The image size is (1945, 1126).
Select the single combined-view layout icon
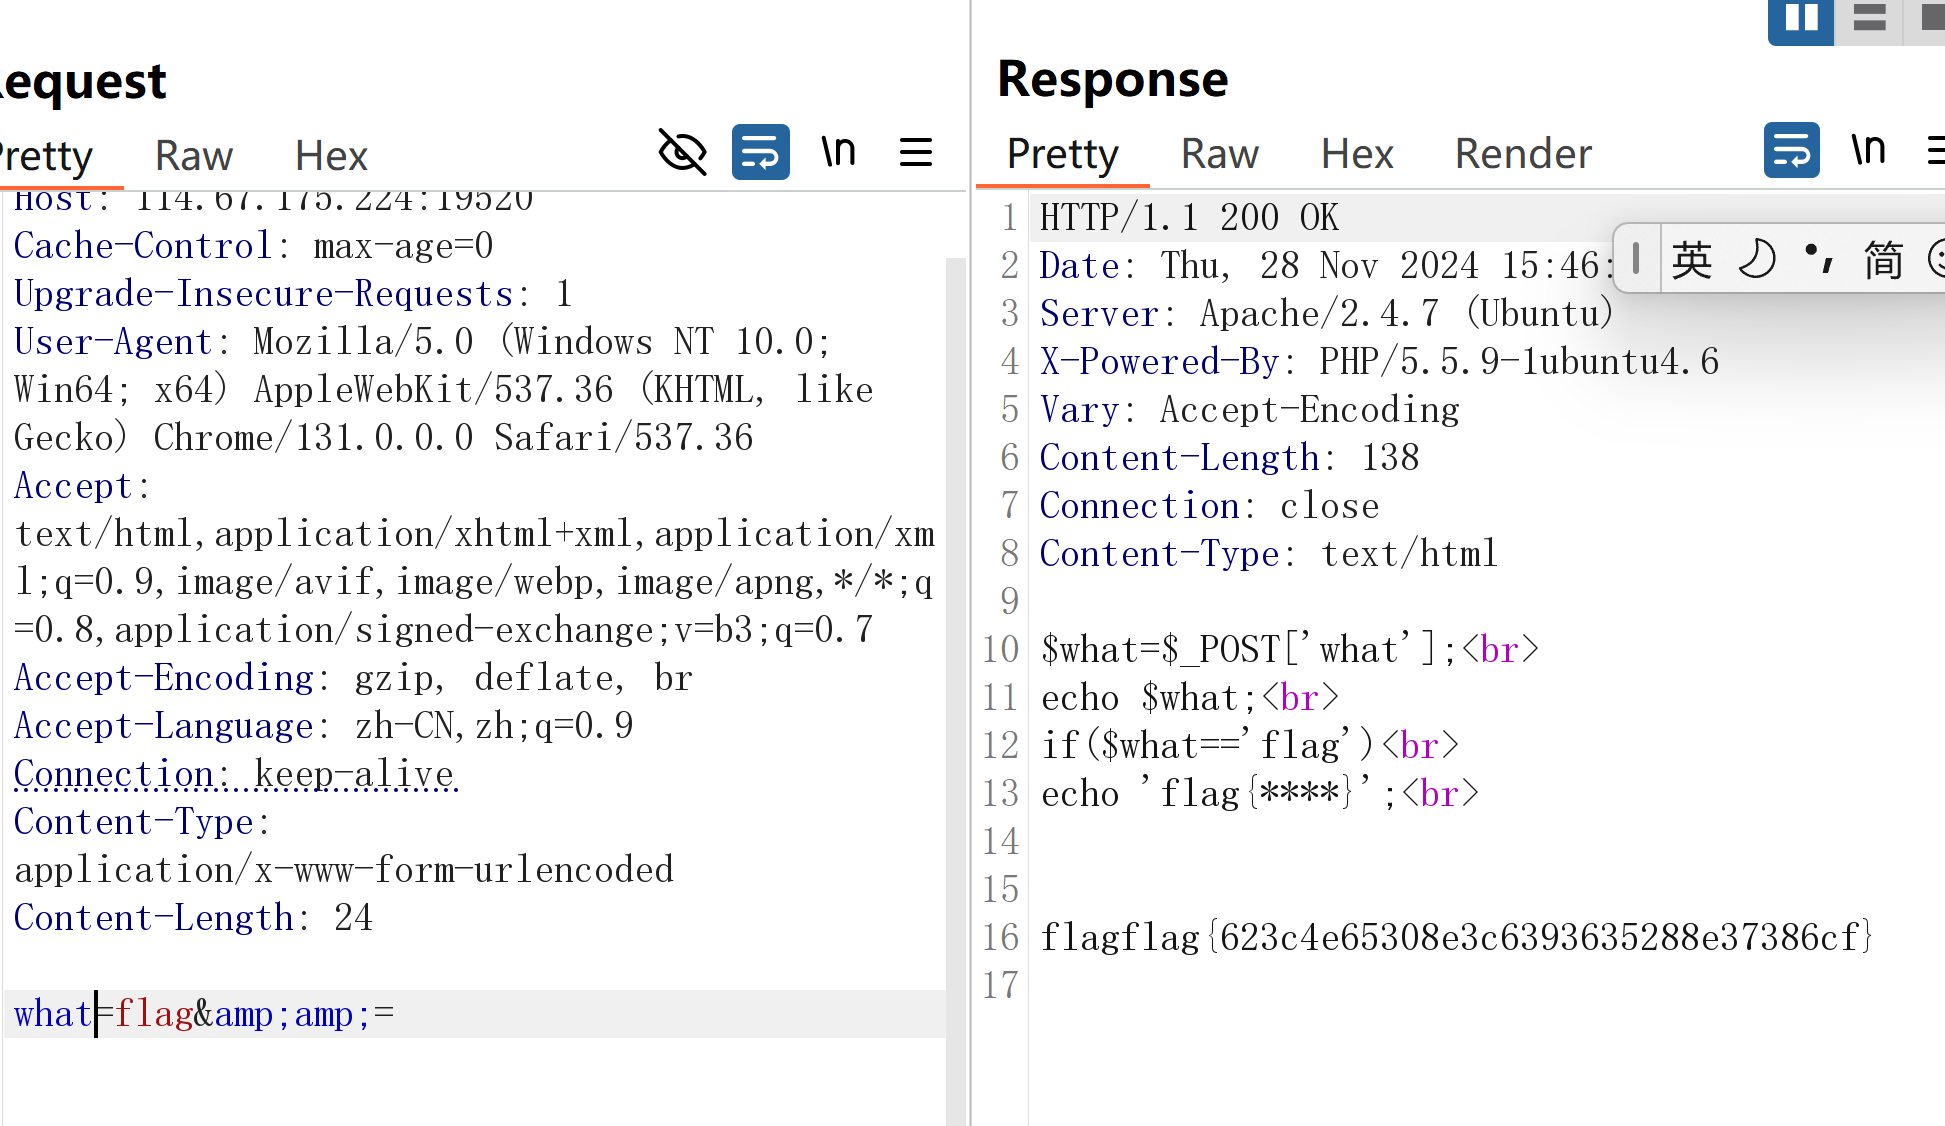pyautogui.click(x=1931, y=18)
